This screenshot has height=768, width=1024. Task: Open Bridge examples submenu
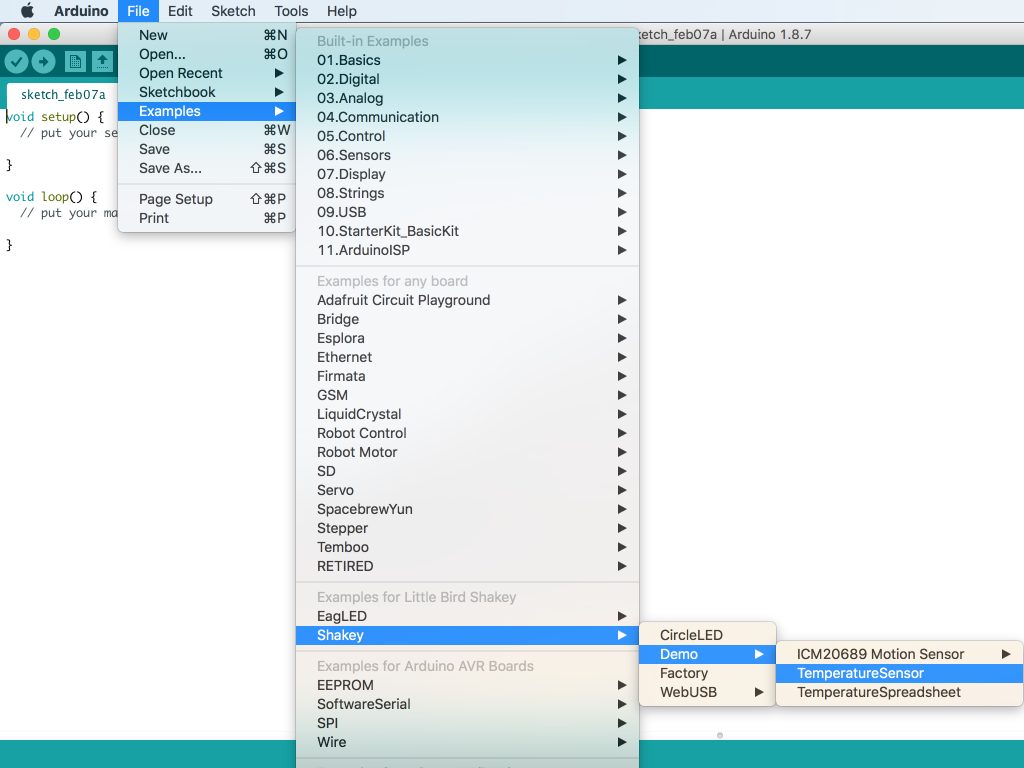coord(468,319)
